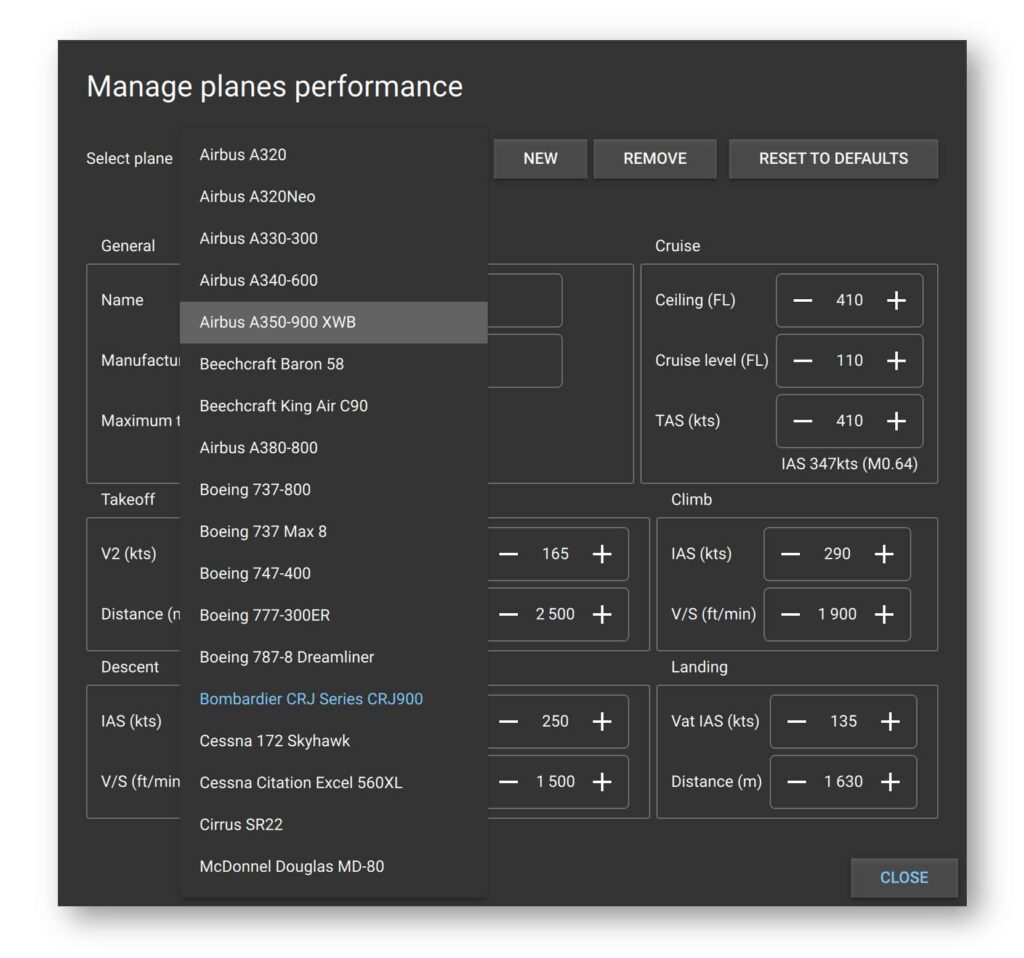Pick Boeing 747-400 entry
This screenshot has height=958, width=1024.
coord(334,573)
